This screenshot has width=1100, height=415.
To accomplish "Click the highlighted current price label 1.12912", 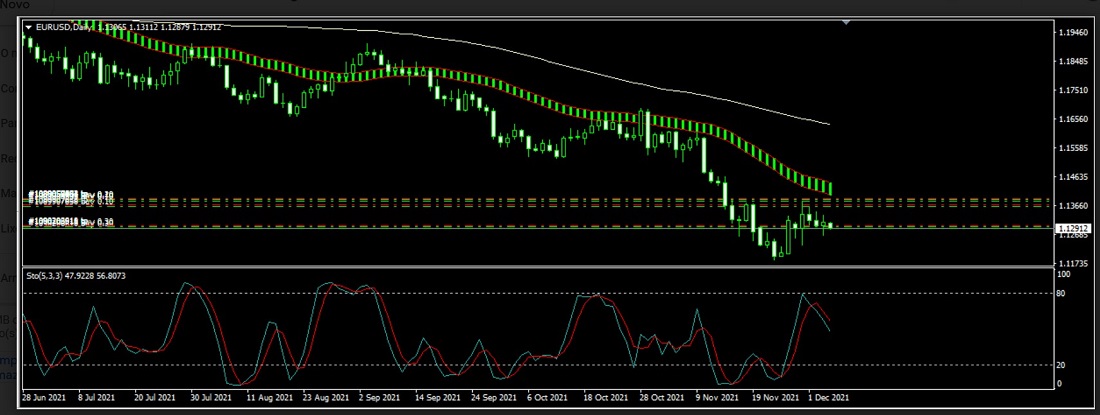I will pyautogui.click(x=1075, y=228).
